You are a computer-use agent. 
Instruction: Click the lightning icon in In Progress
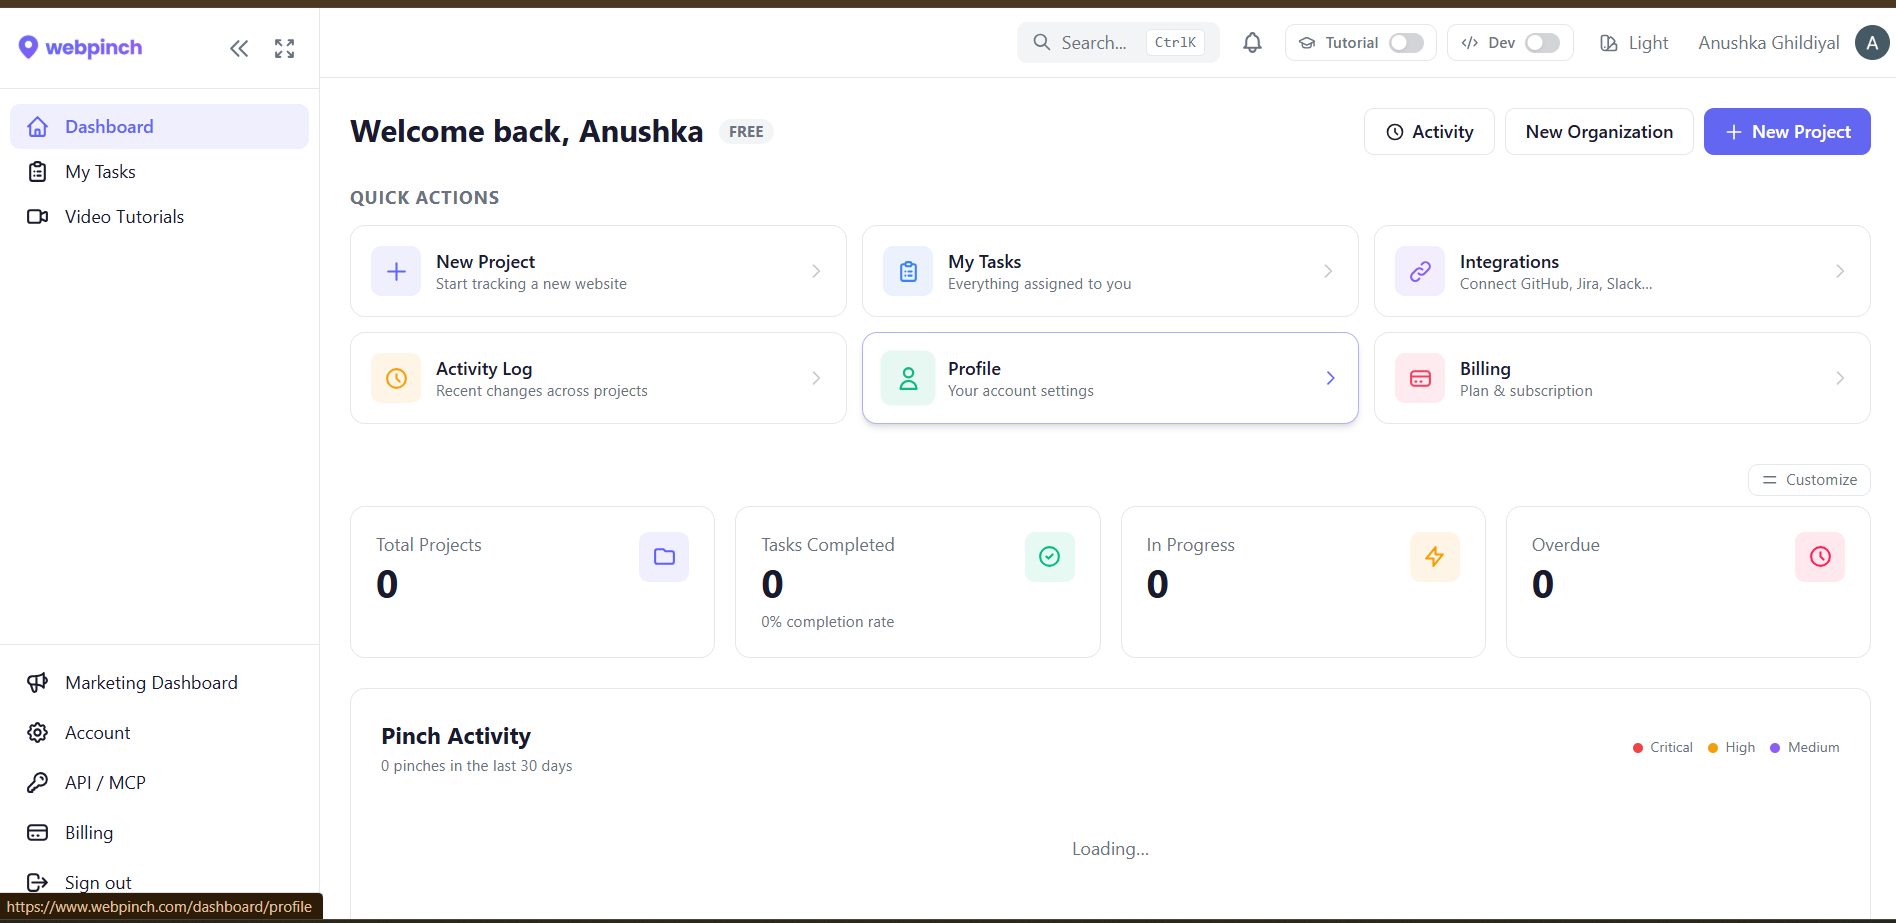coord(1434,557)
